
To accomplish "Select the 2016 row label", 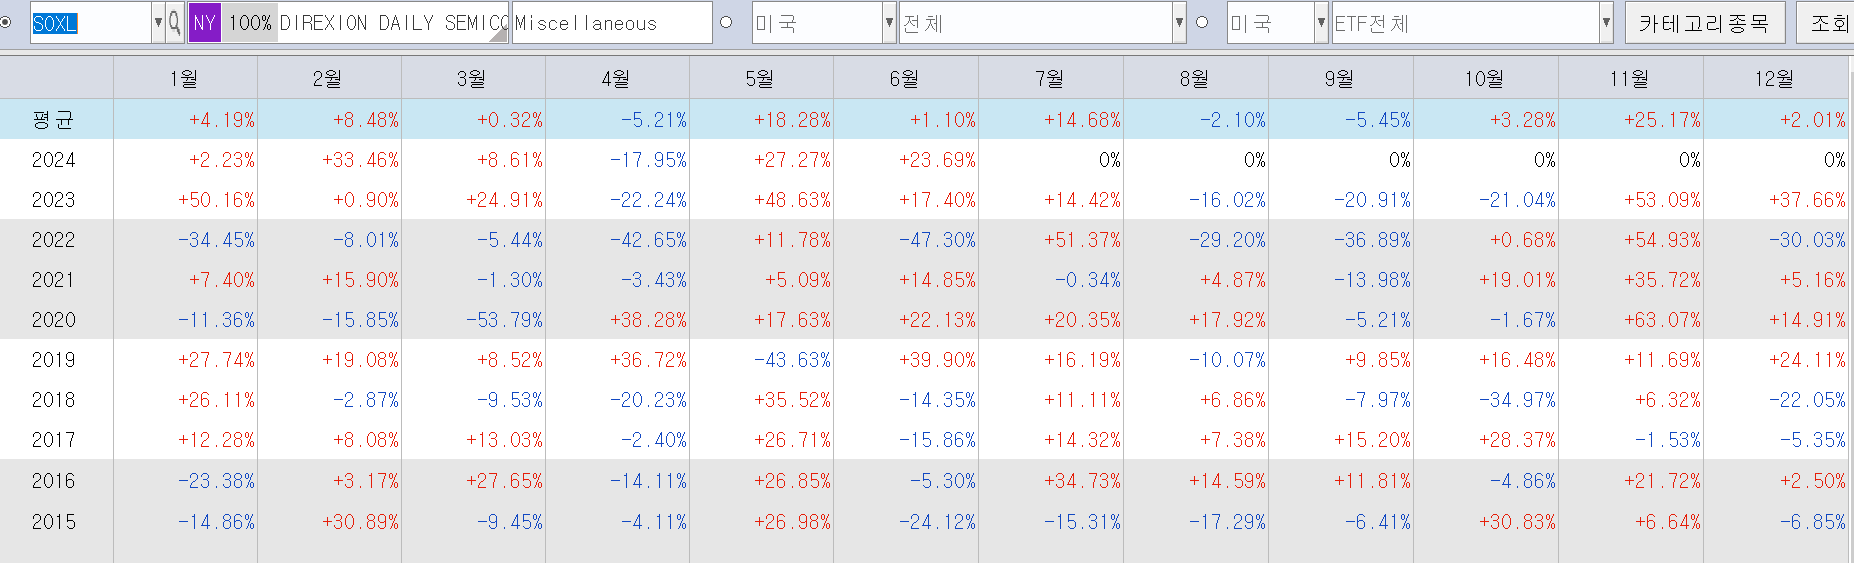I will click(x=54, y=481).
